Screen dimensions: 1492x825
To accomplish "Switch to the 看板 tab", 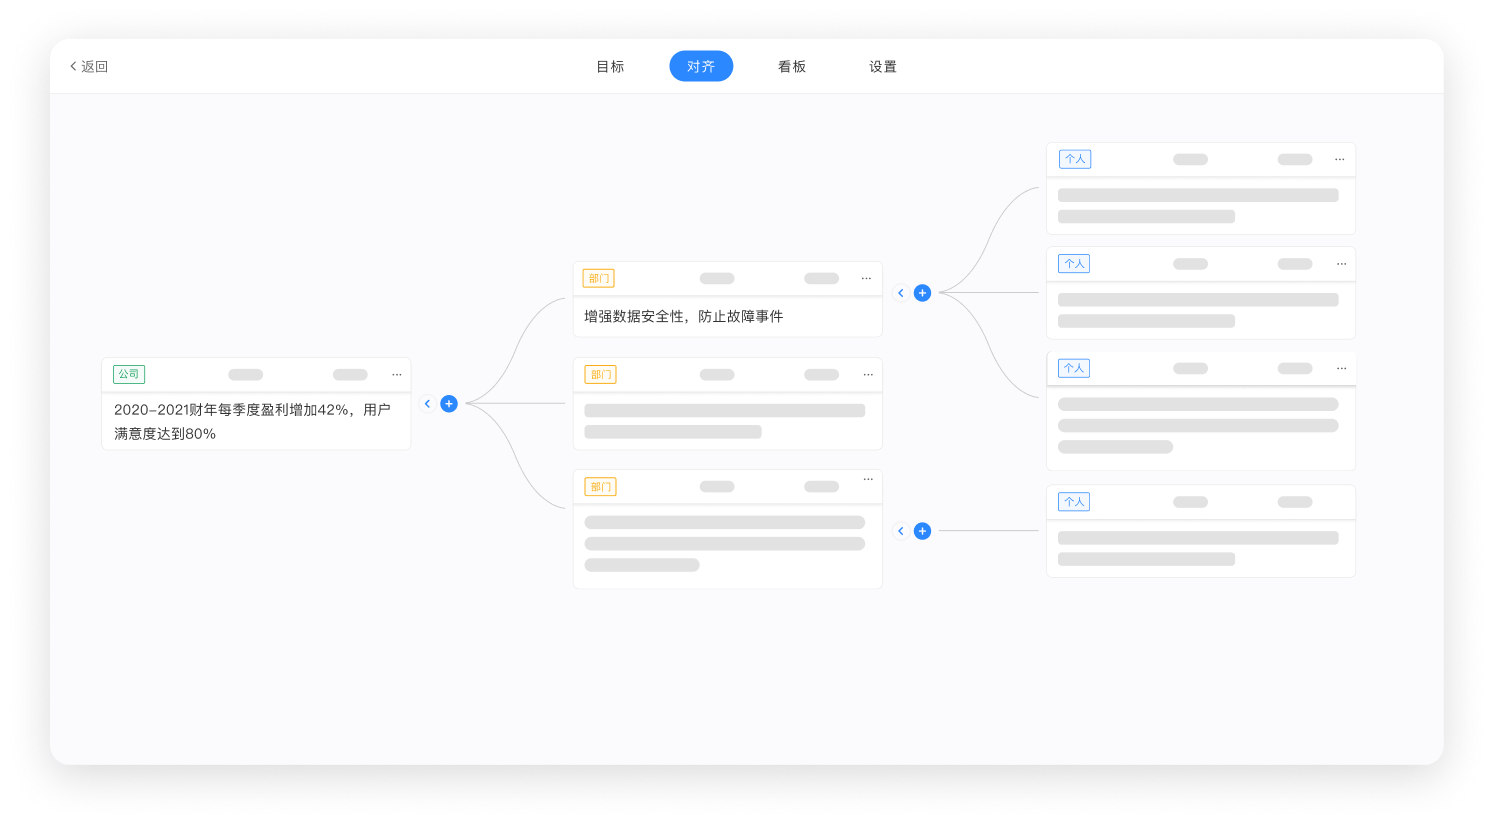I will point(791,66).
